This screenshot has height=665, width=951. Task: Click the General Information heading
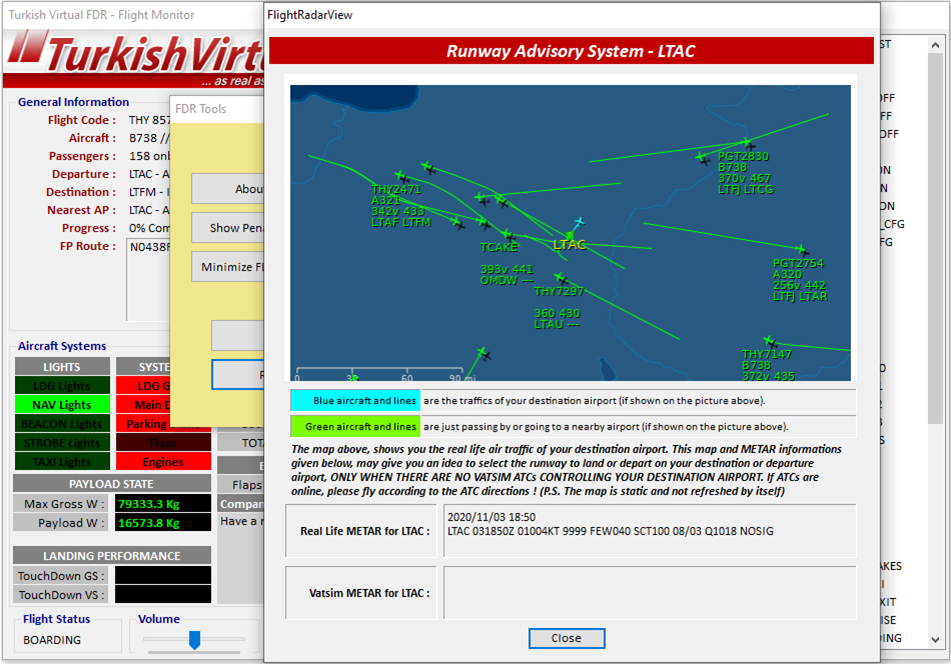(73, 102)
